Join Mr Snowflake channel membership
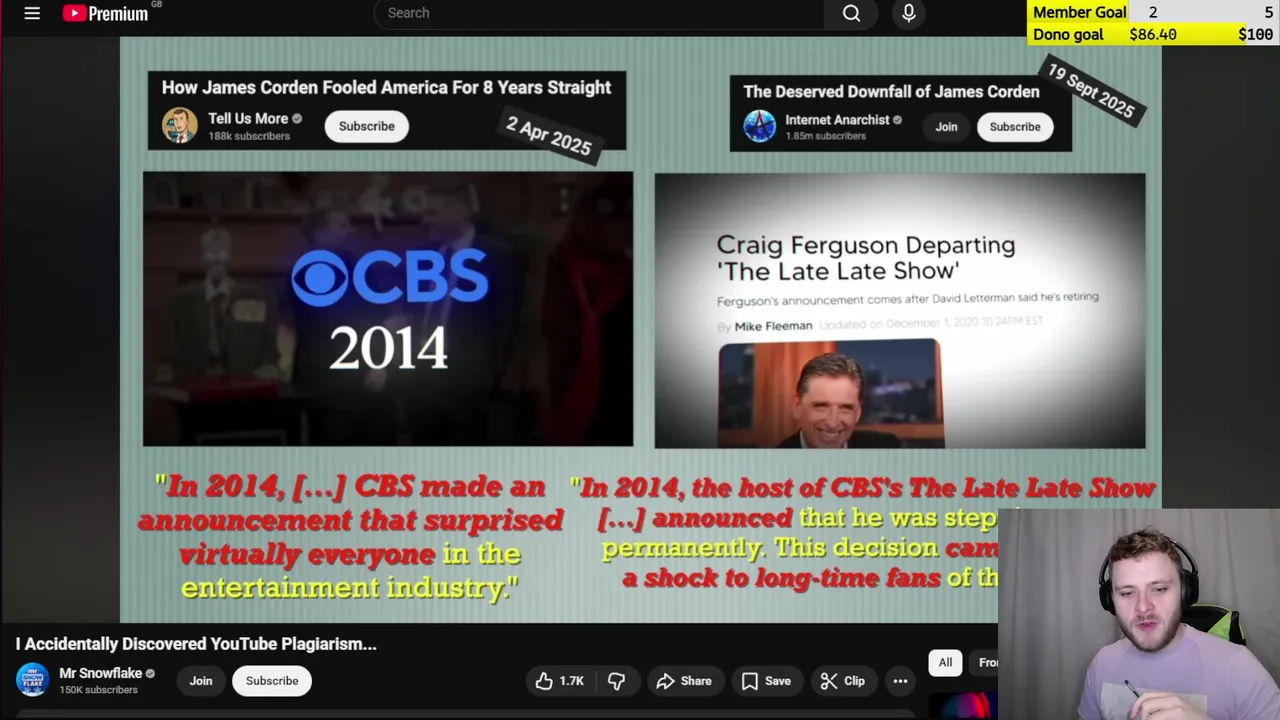Image resolution: width=1280 pixels, height=720 pixels. point(201,681)
